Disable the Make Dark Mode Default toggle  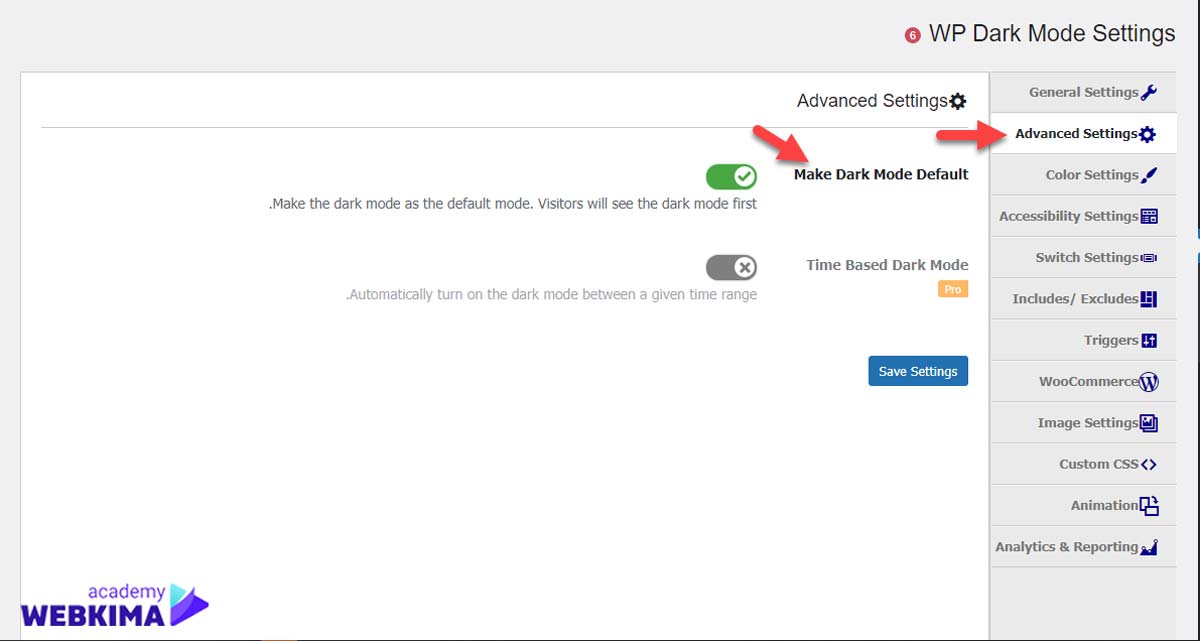click(x=731, y=177)
